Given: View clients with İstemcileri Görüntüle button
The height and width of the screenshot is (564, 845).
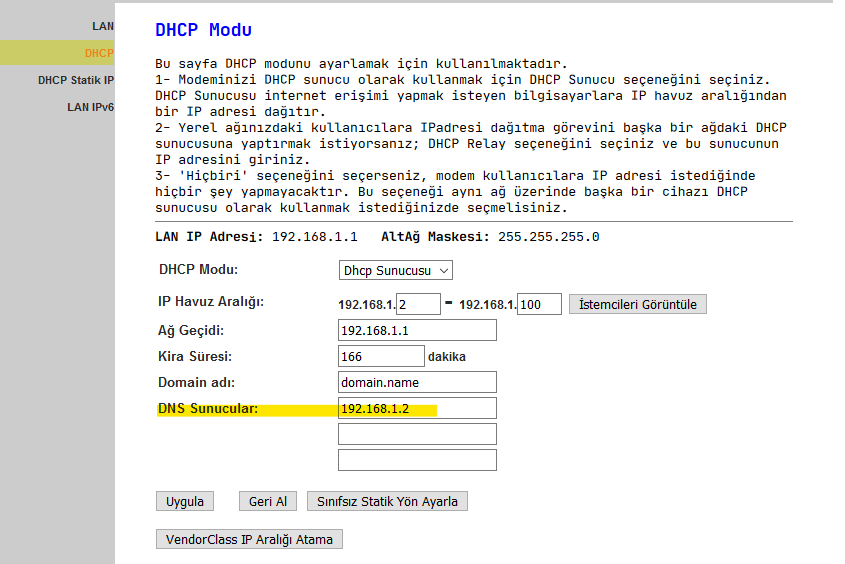Looking at the screenshot, I should tap(638, 304).
